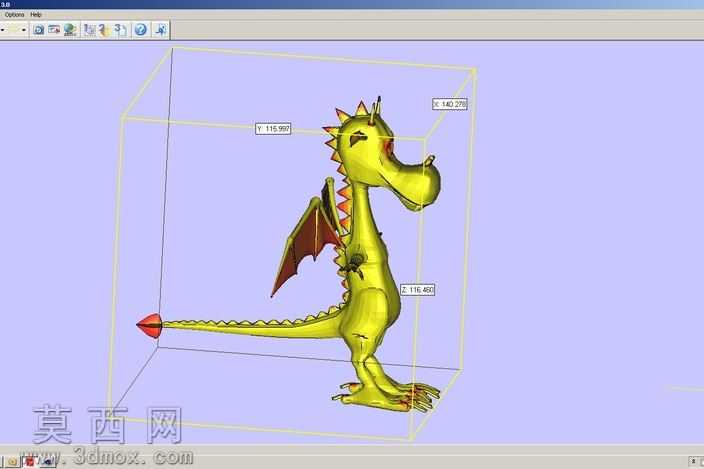The height and width of the screenshot is (469, 704).
Task: Click the Z: 116.480 dimension label
Action: pos(418,290)
